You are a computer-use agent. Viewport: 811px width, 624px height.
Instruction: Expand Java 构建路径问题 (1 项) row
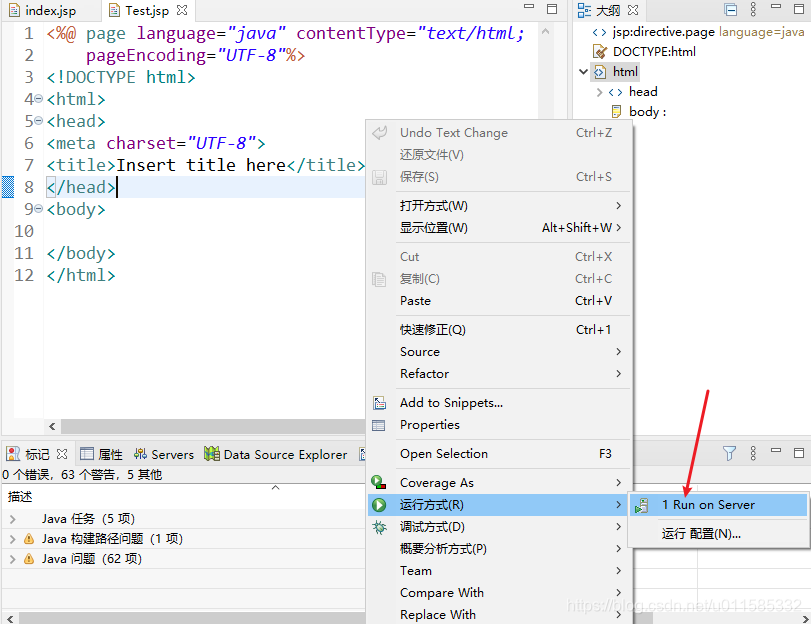[13, 539]
